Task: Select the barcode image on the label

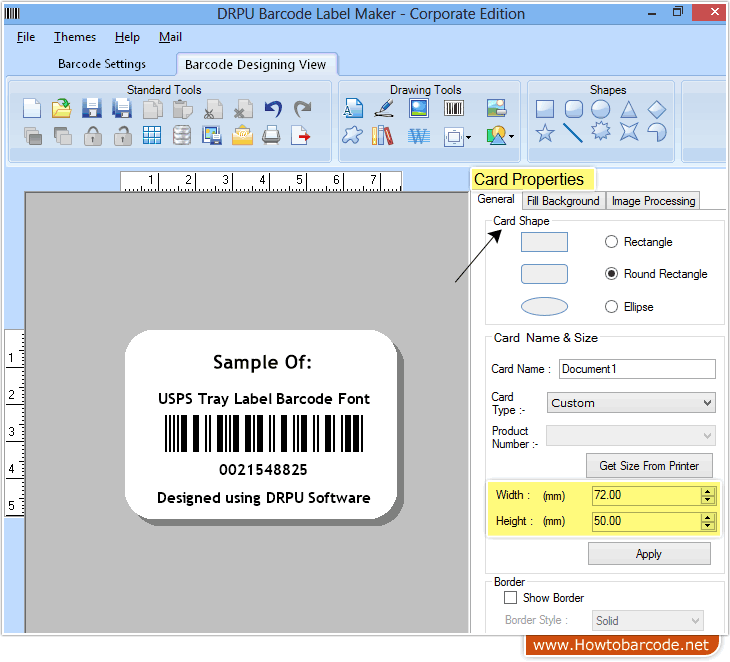Action: coord(264,433)
